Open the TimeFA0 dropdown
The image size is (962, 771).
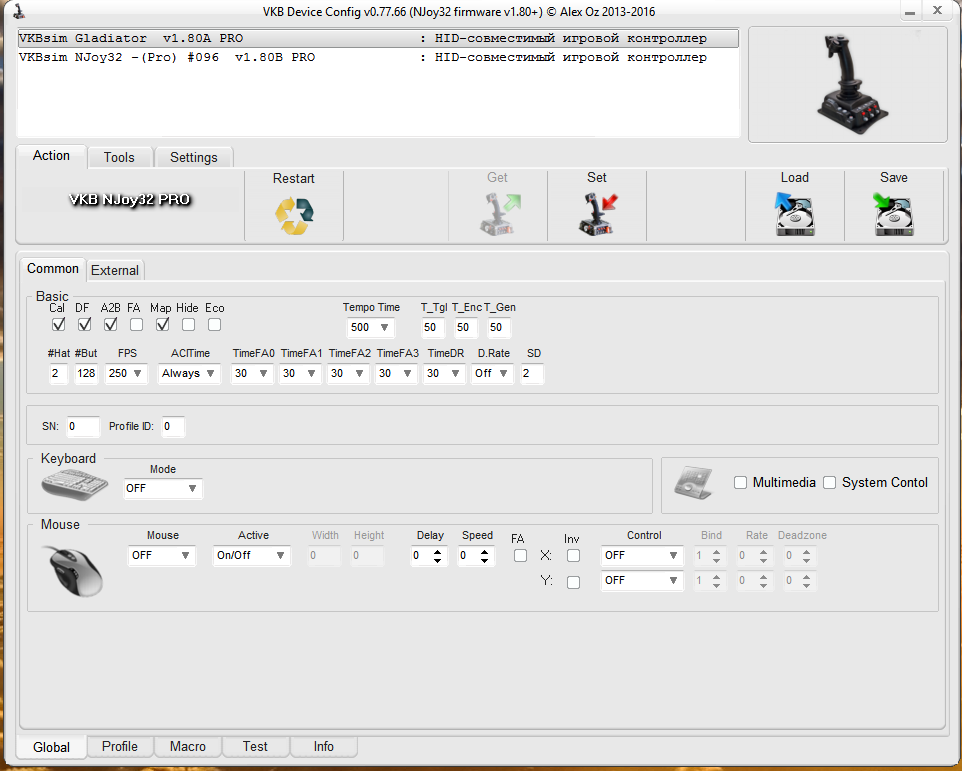pos(252,373)
